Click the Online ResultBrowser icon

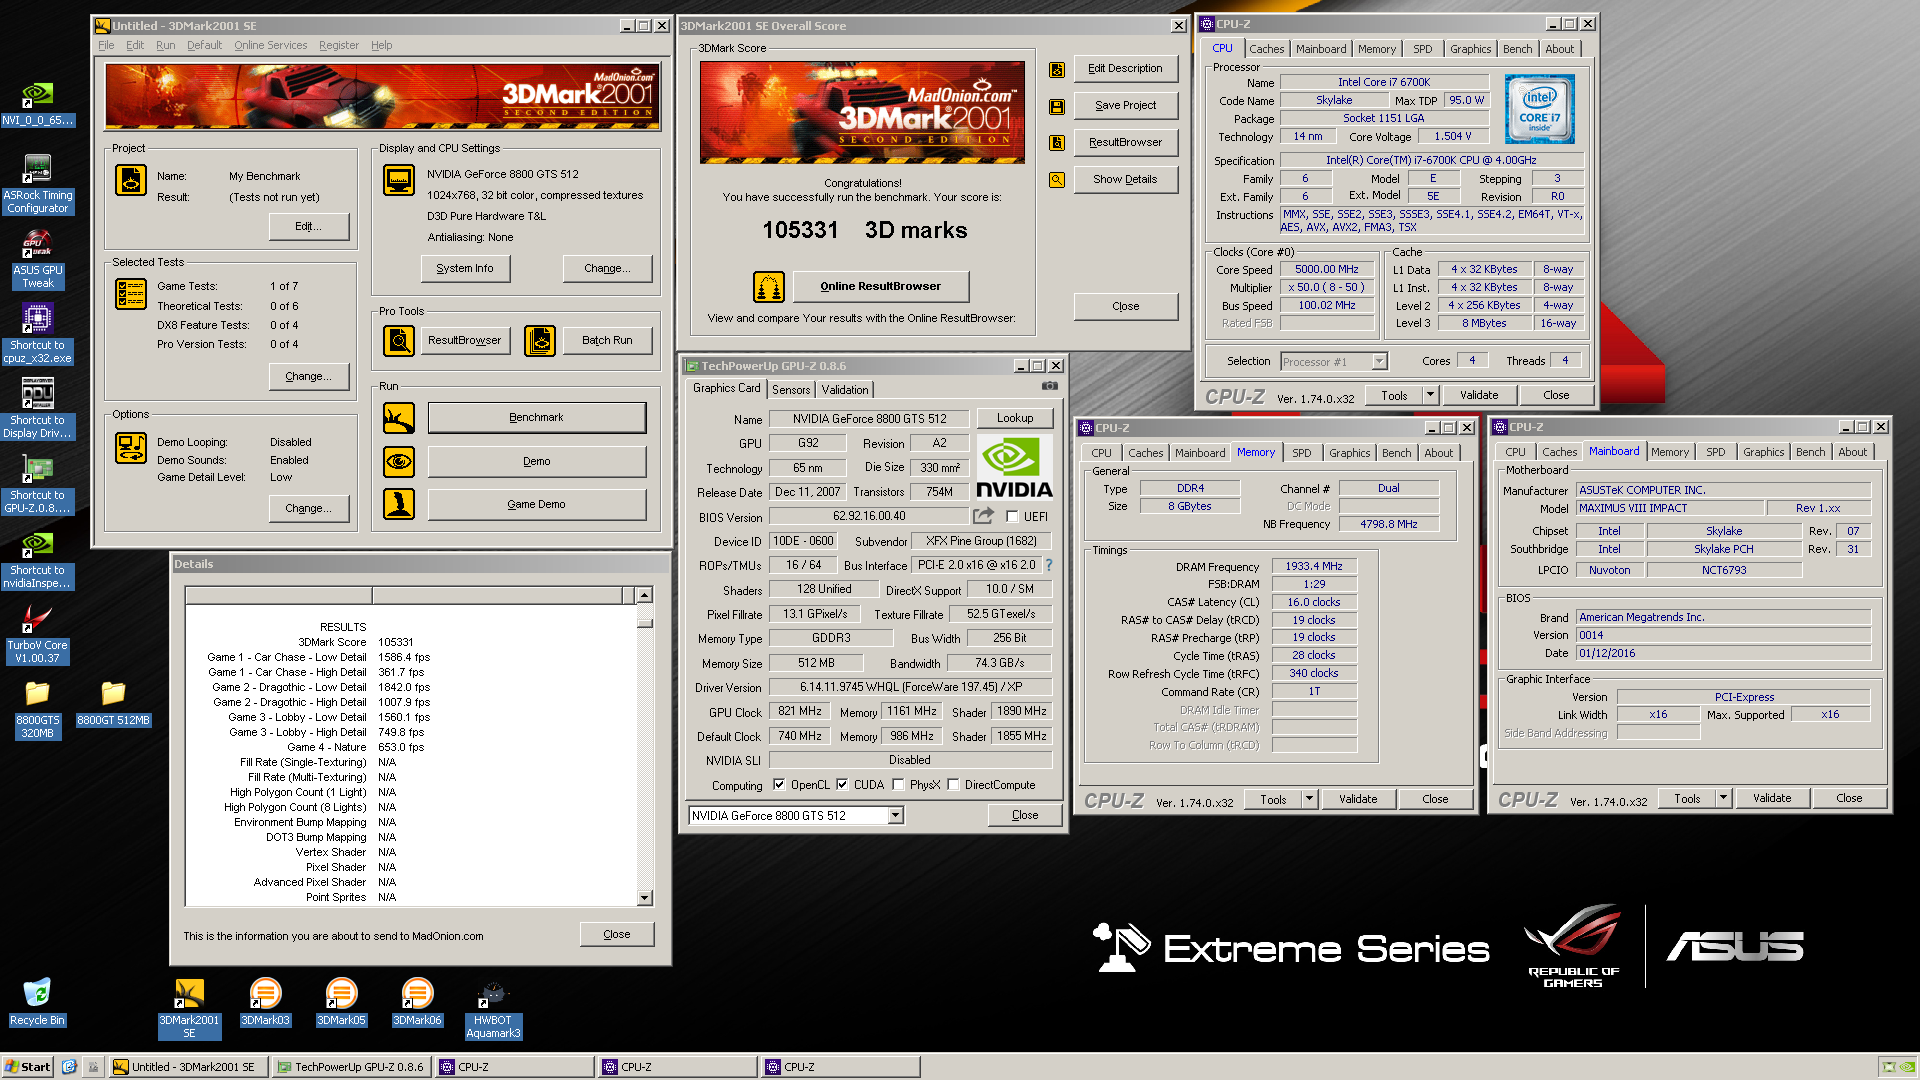(769, 287)
